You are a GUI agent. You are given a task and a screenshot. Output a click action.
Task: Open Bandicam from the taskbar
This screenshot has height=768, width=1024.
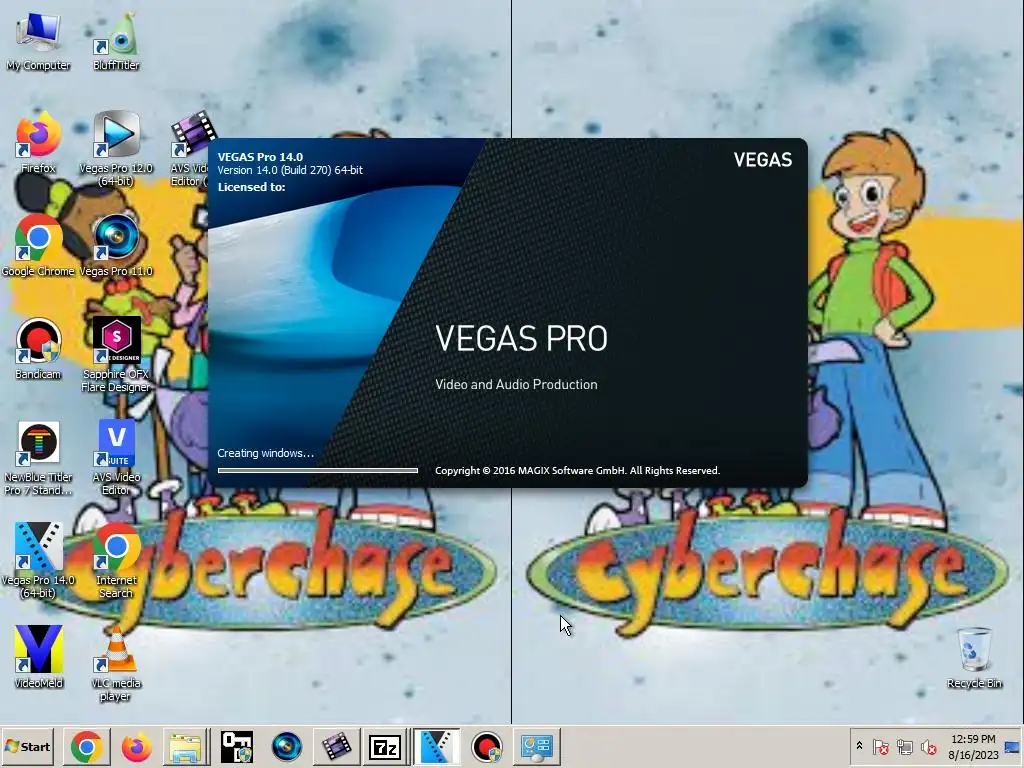coord(487,746)
